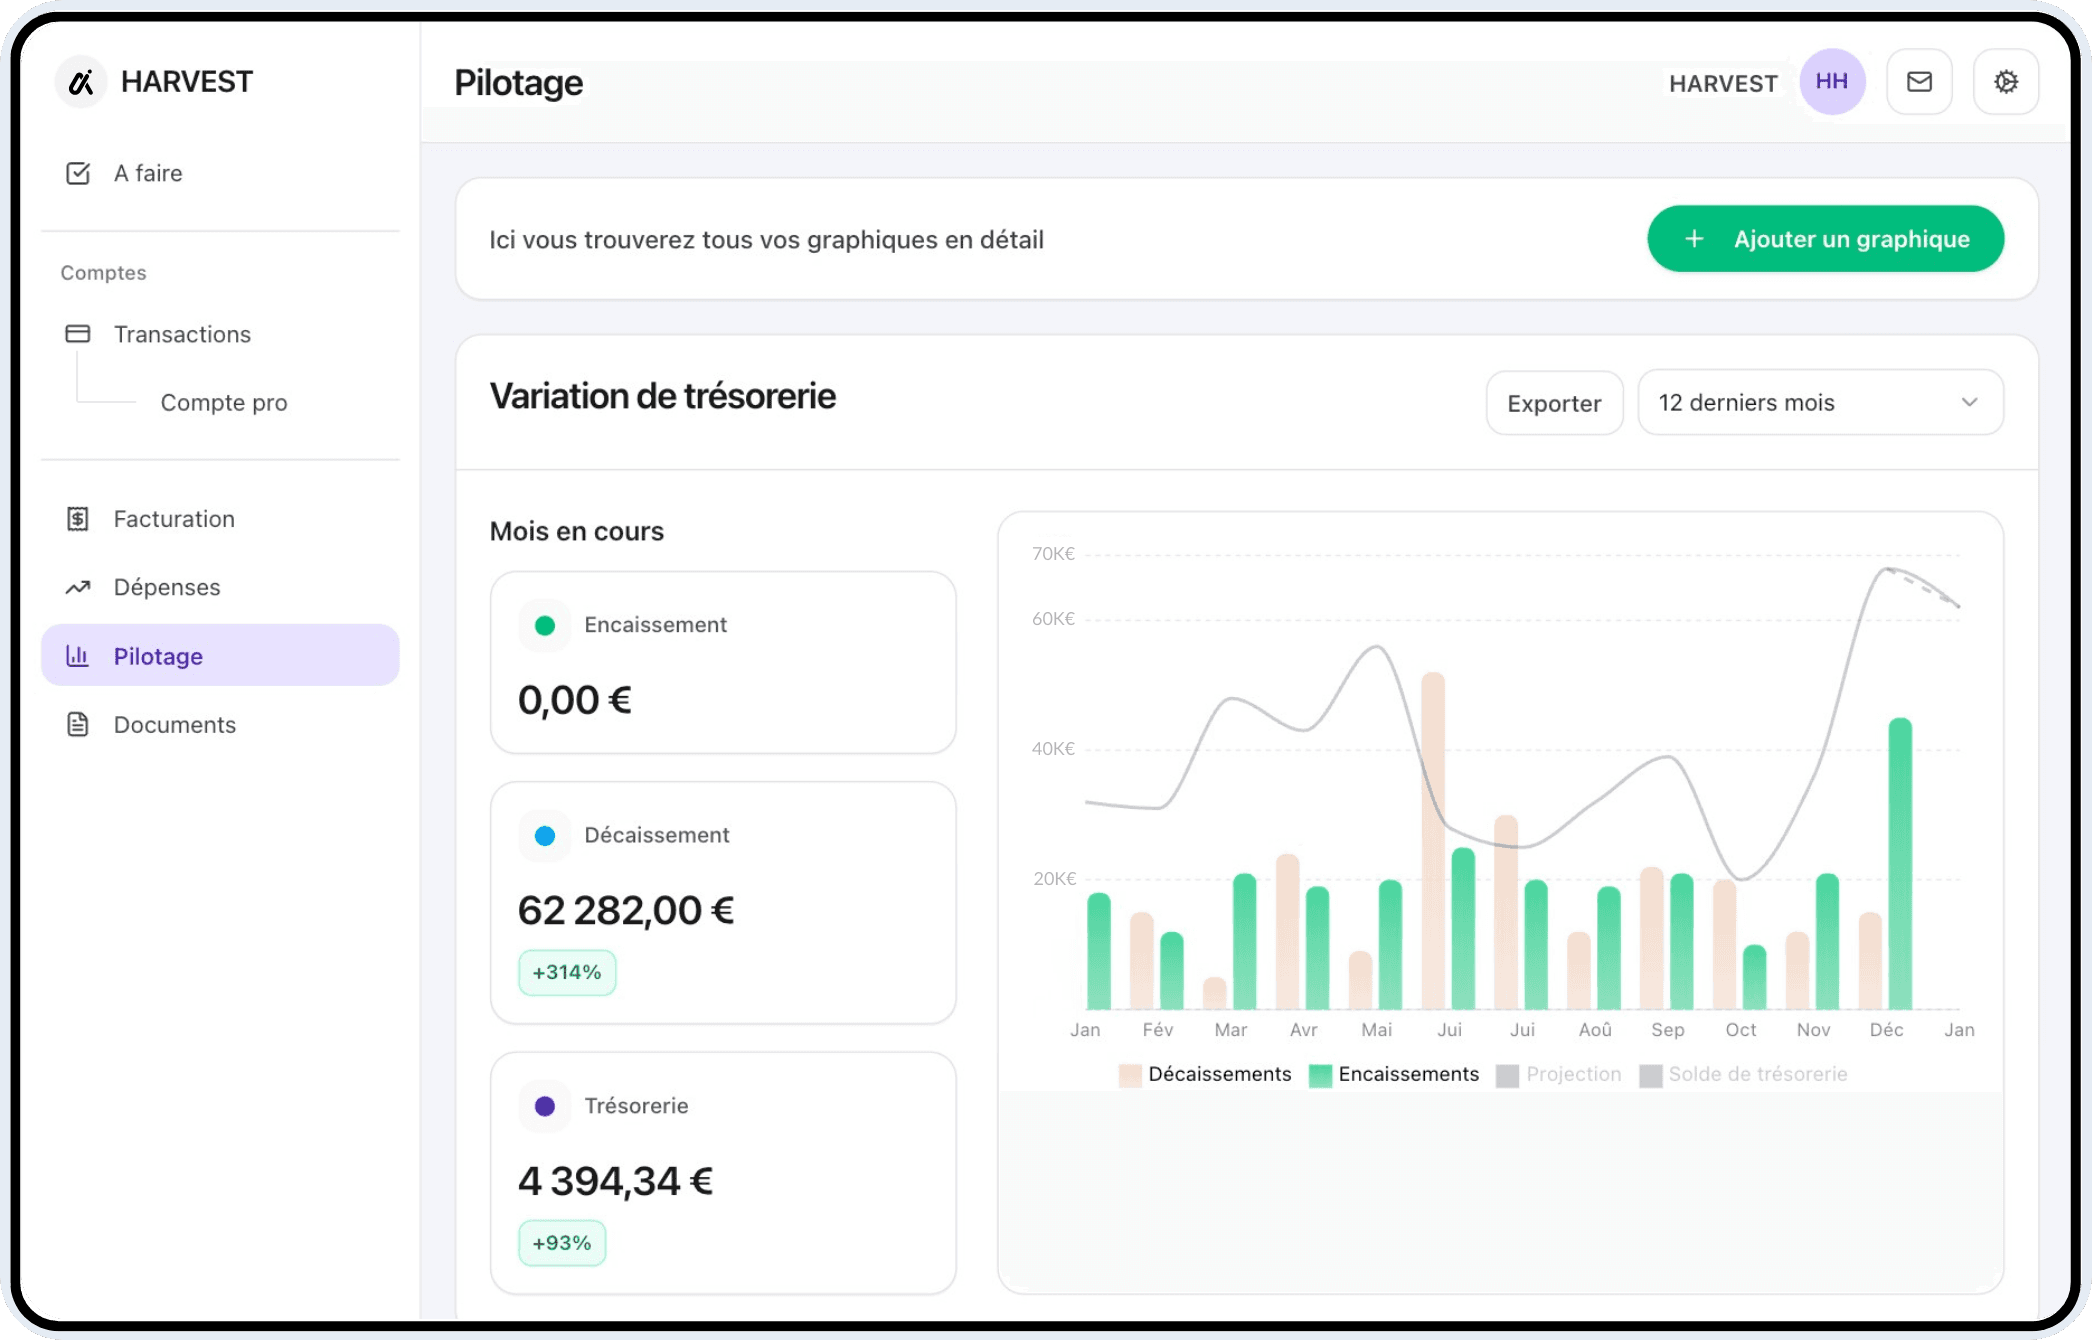Click the A faire checklist icon
Screen dimensions: 2092x1340
point(78,173)
